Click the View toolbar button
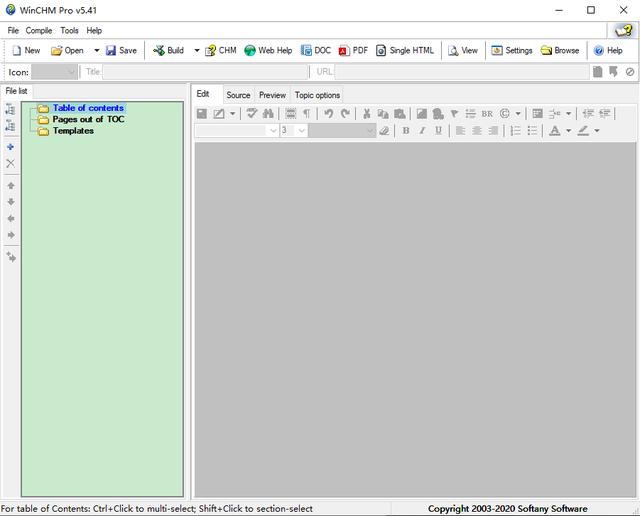Screen dimensions: 640x516 coord(463,51)
